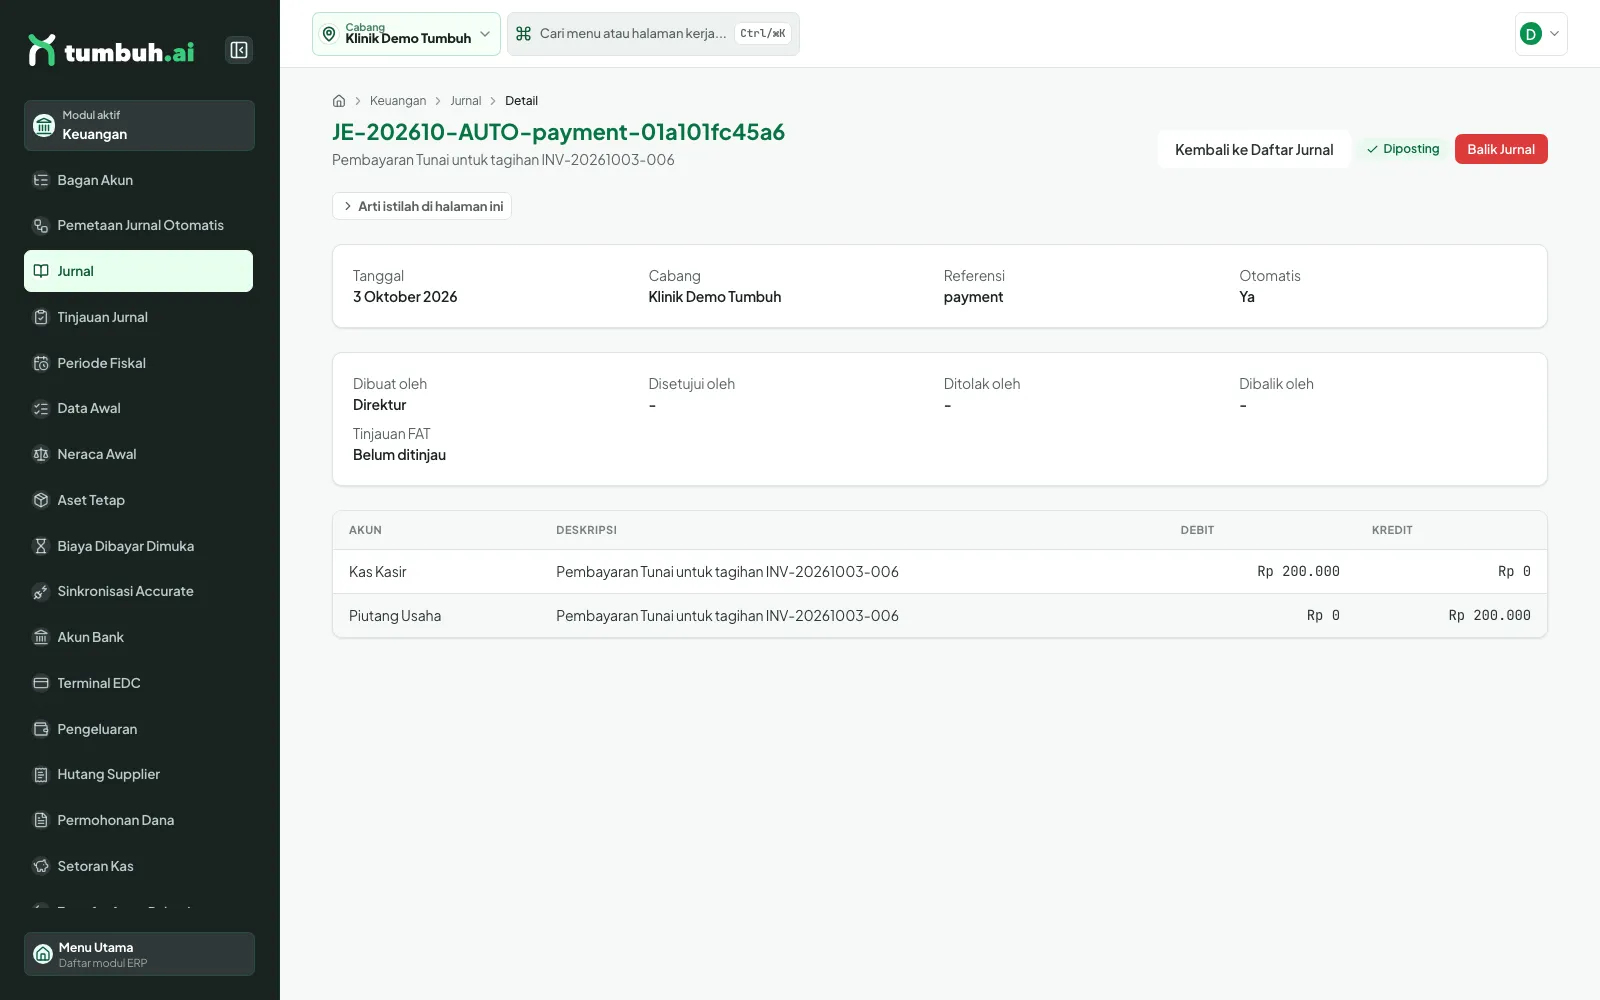Click the Piutang Usaha kredit Rp 200.000
Image resolution: width=1600 pixels, height=1000 pixels.
(1489, 616)
